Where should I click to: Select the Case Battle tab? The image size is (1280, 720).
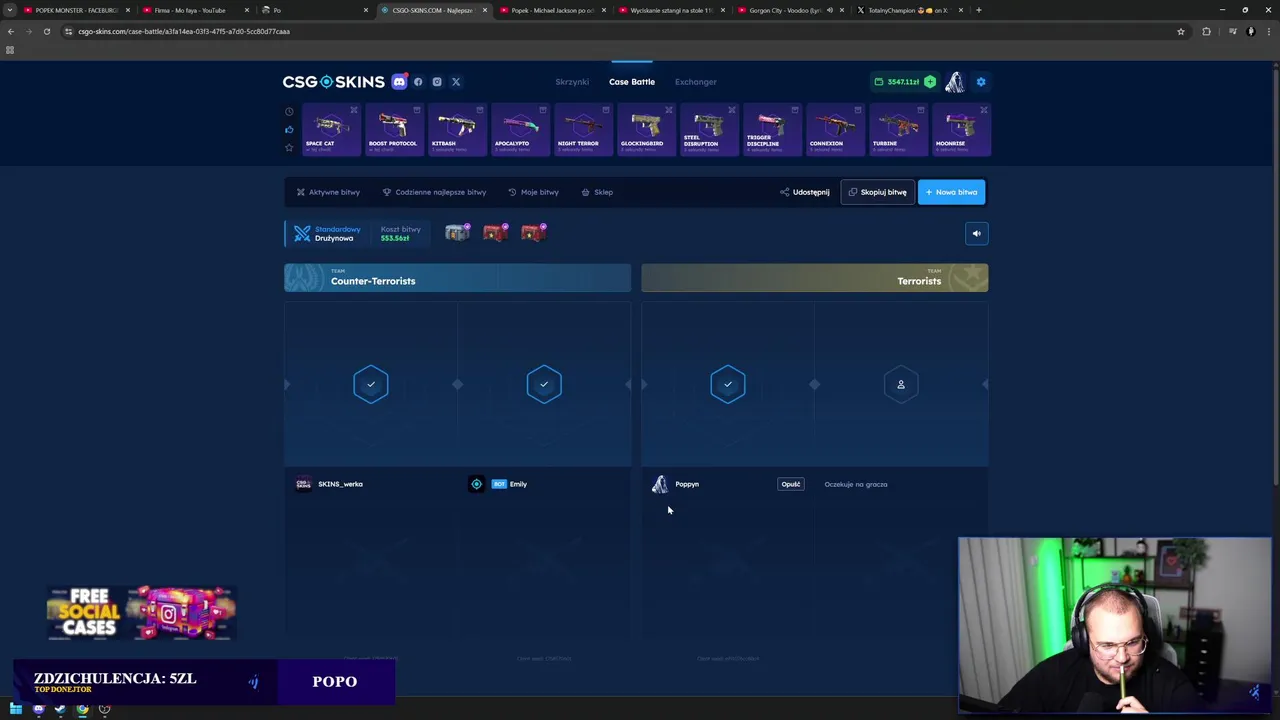click(x=632, y=82)
